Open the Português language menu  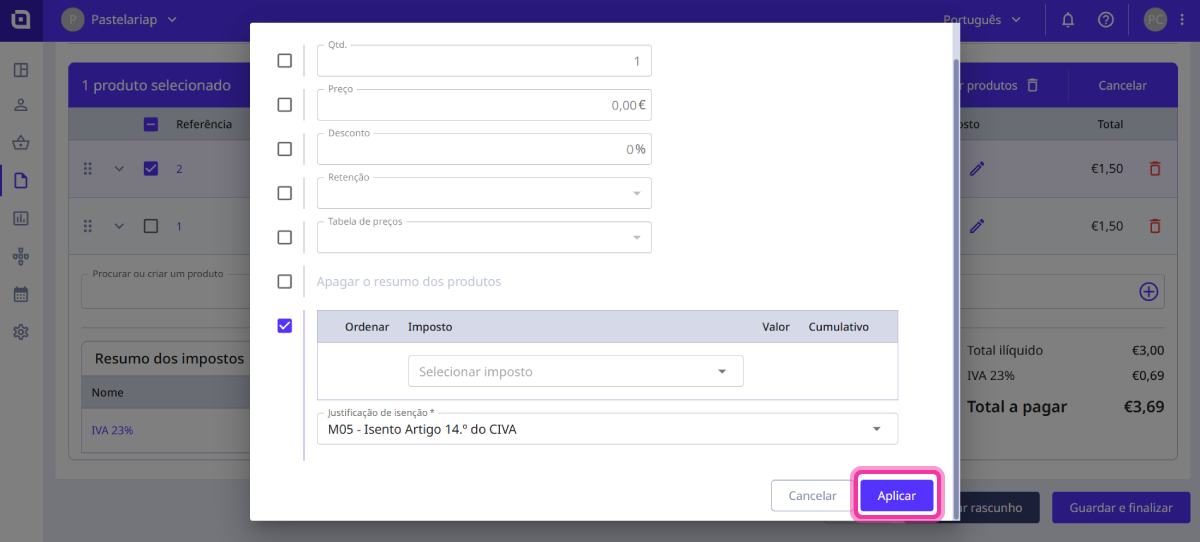(982, 20)
